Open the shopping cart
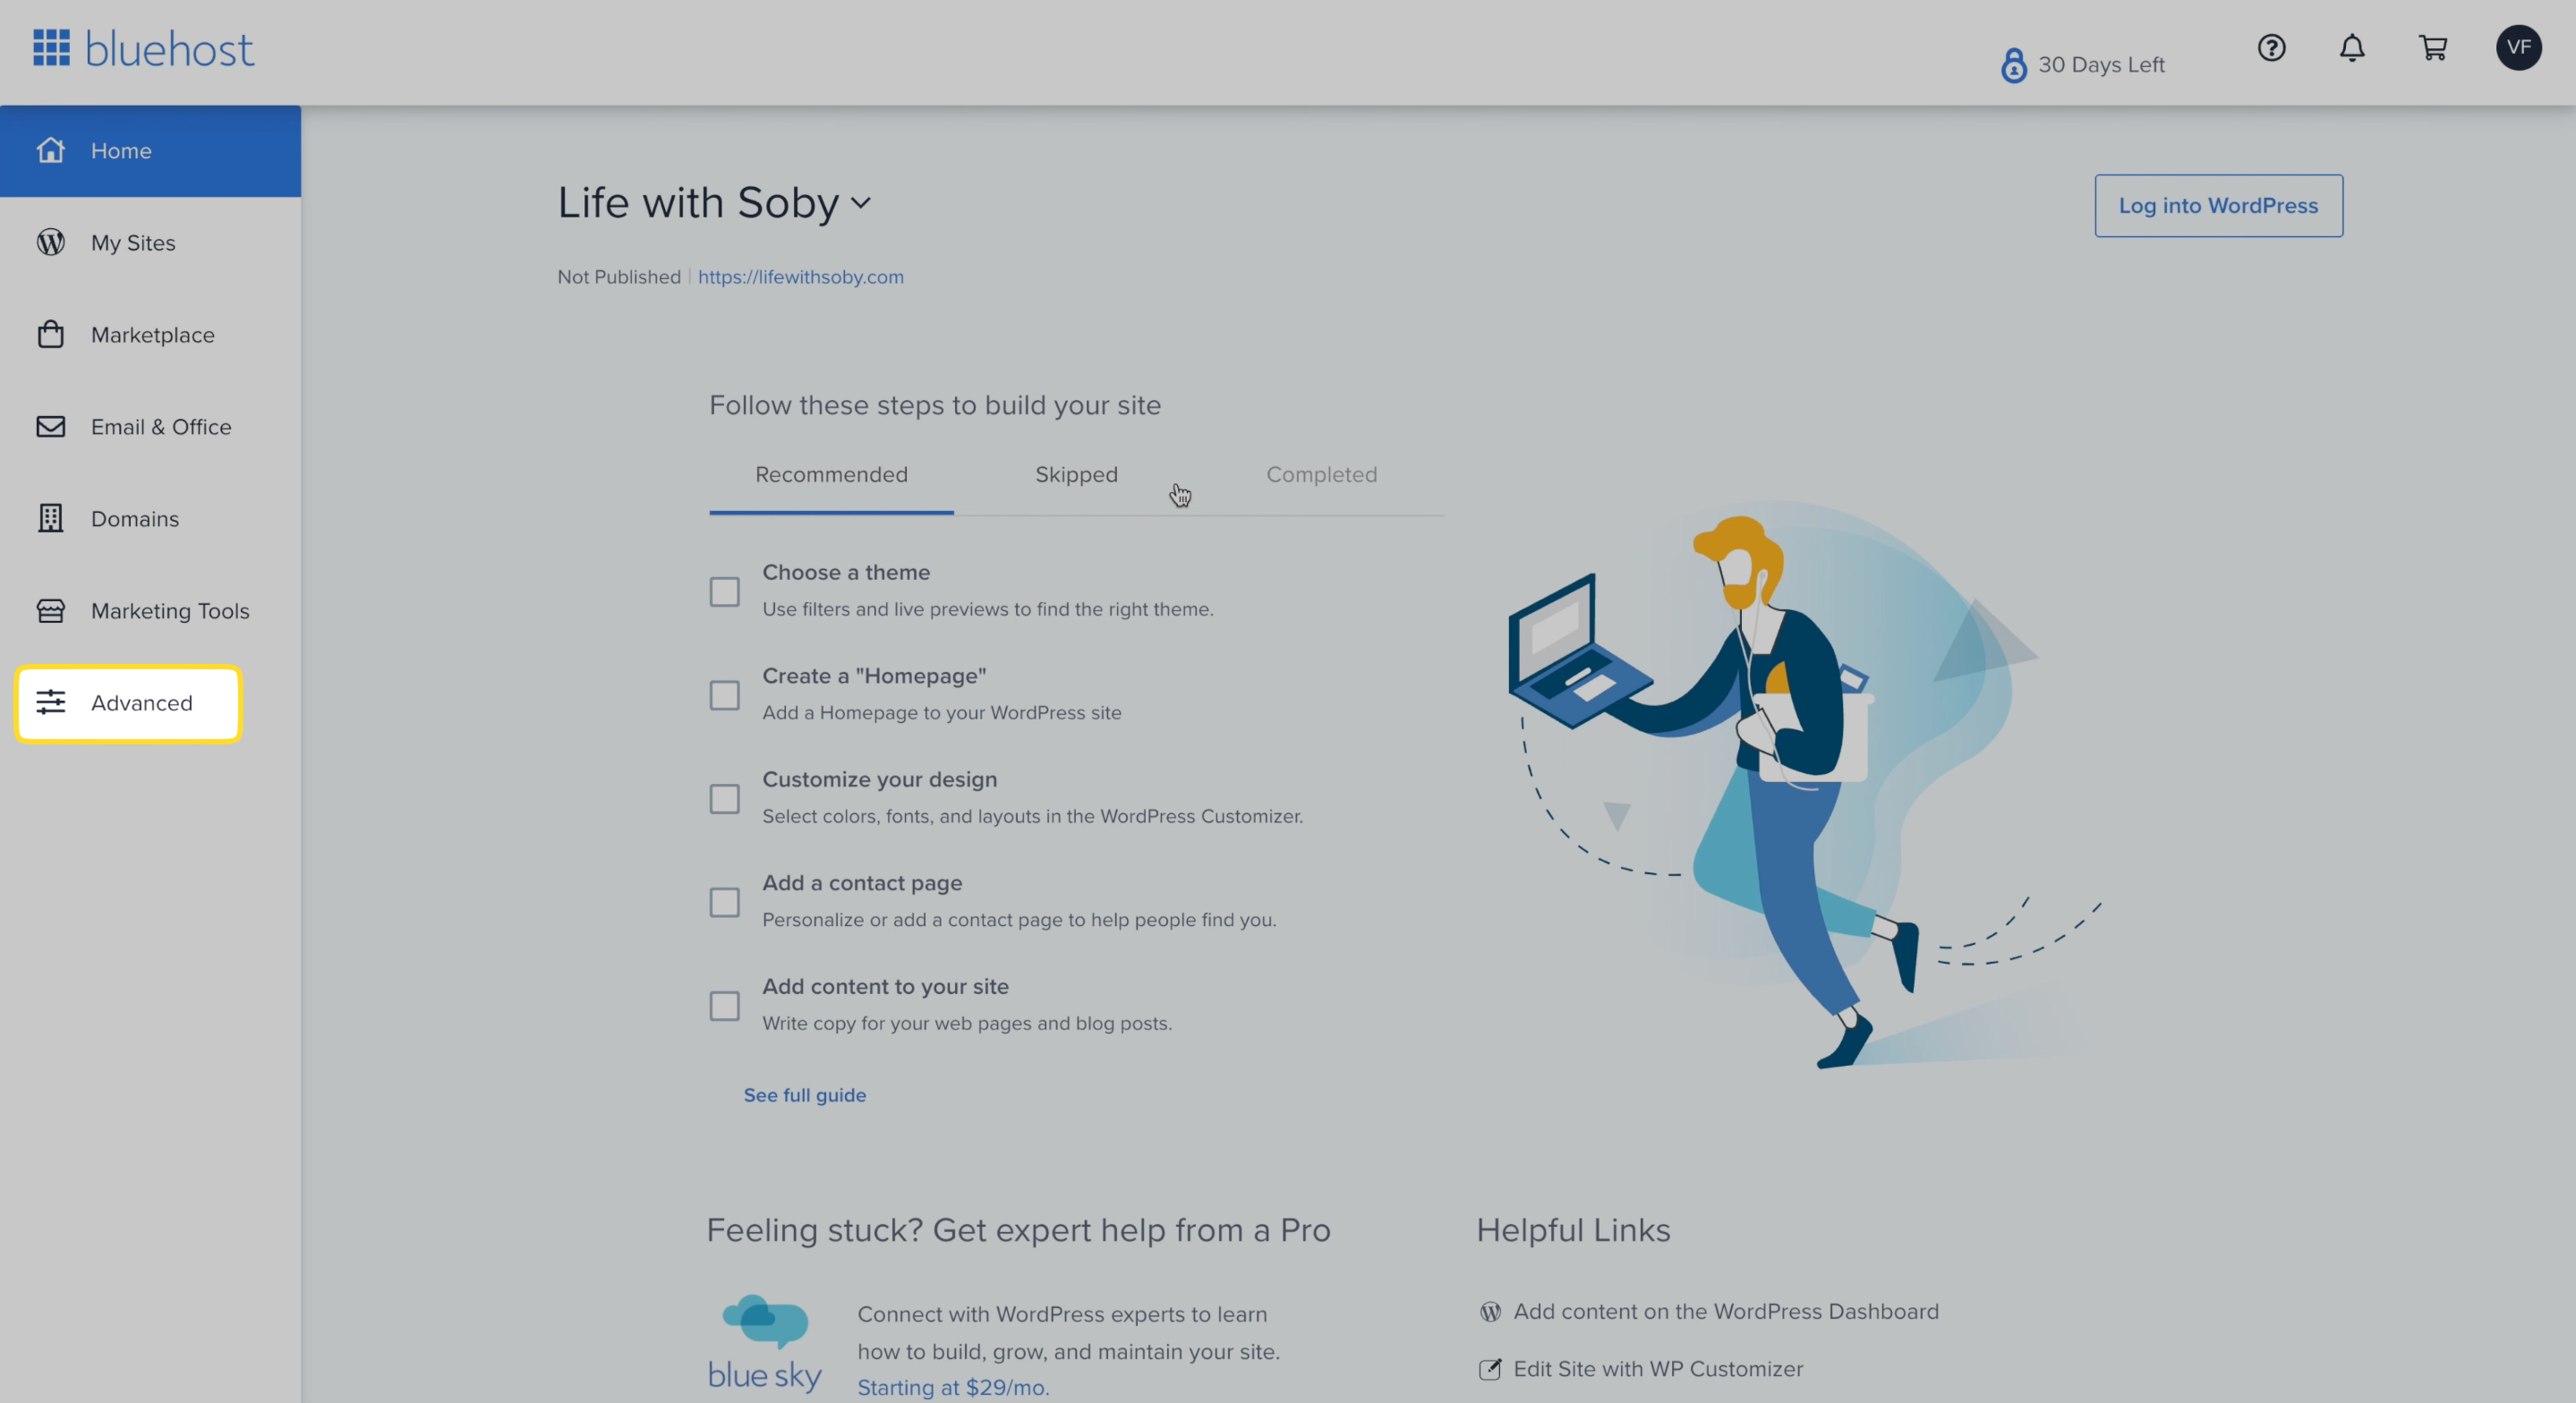Image resolution: width=2576 pixels, height=1403 pixels. pos(2434,47)
